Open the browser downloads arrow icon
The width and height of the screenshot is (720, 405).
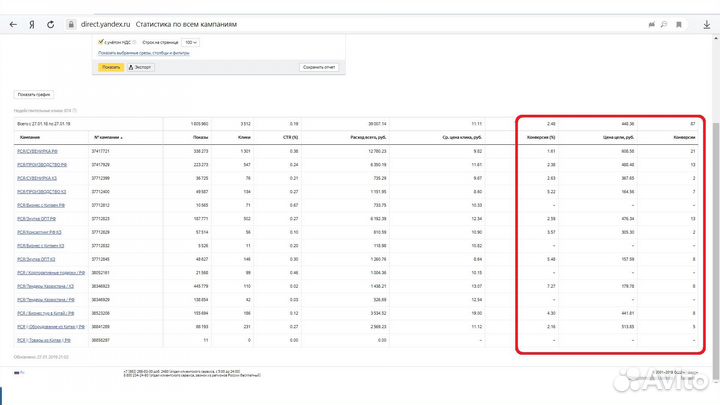[706, 23]
